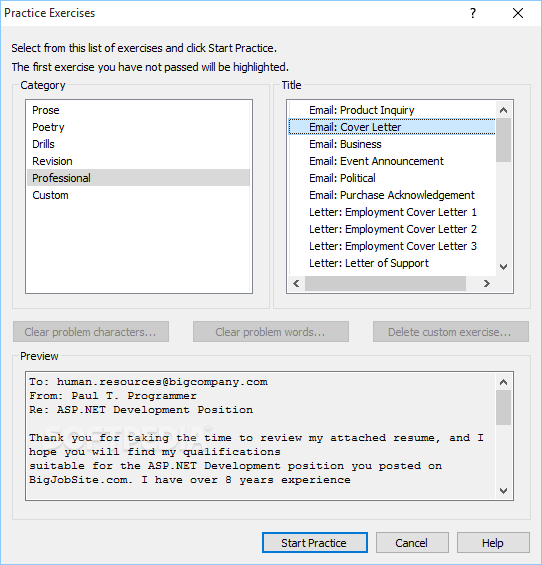Click Title list scroll left arrow

296,284
